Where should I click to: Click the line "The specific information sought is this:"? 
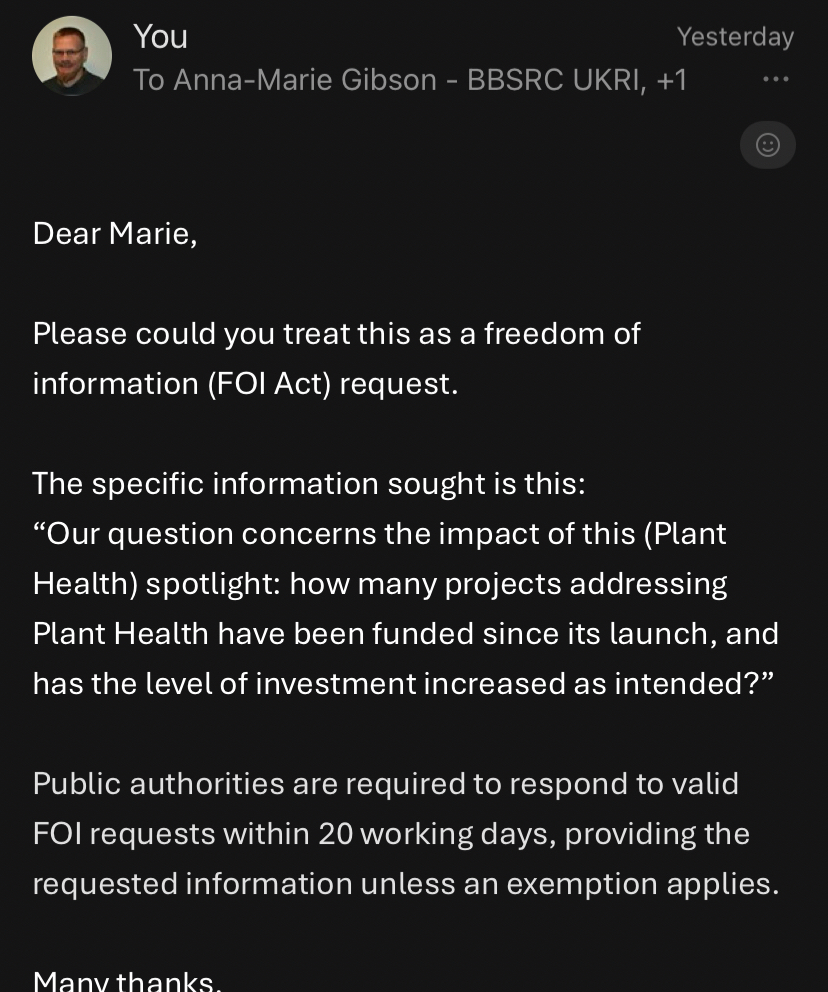point(308,483)
